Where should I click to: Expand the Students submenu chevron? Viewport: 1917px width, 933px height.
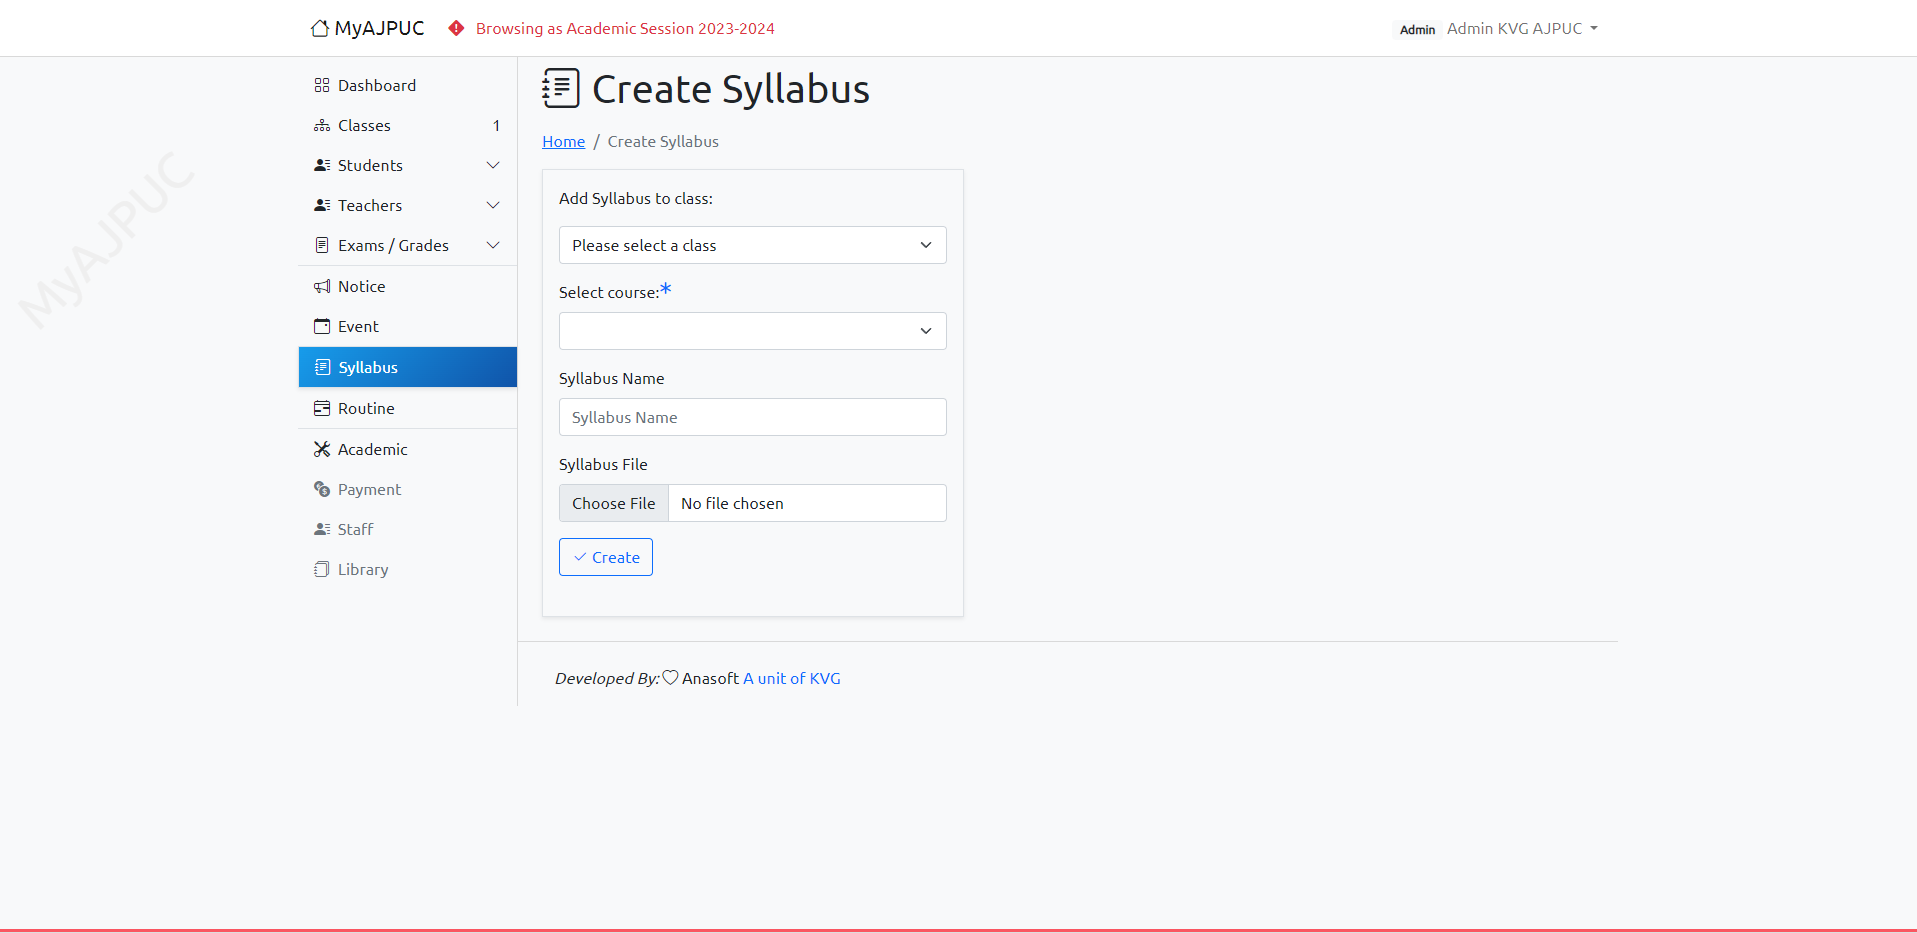[493, 165]
